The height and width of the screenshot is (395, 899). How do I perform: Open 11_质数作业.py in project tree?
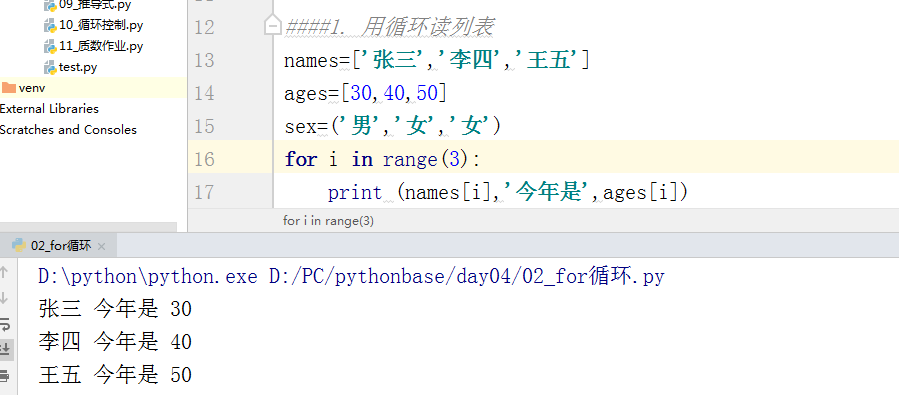coord(101,46)
